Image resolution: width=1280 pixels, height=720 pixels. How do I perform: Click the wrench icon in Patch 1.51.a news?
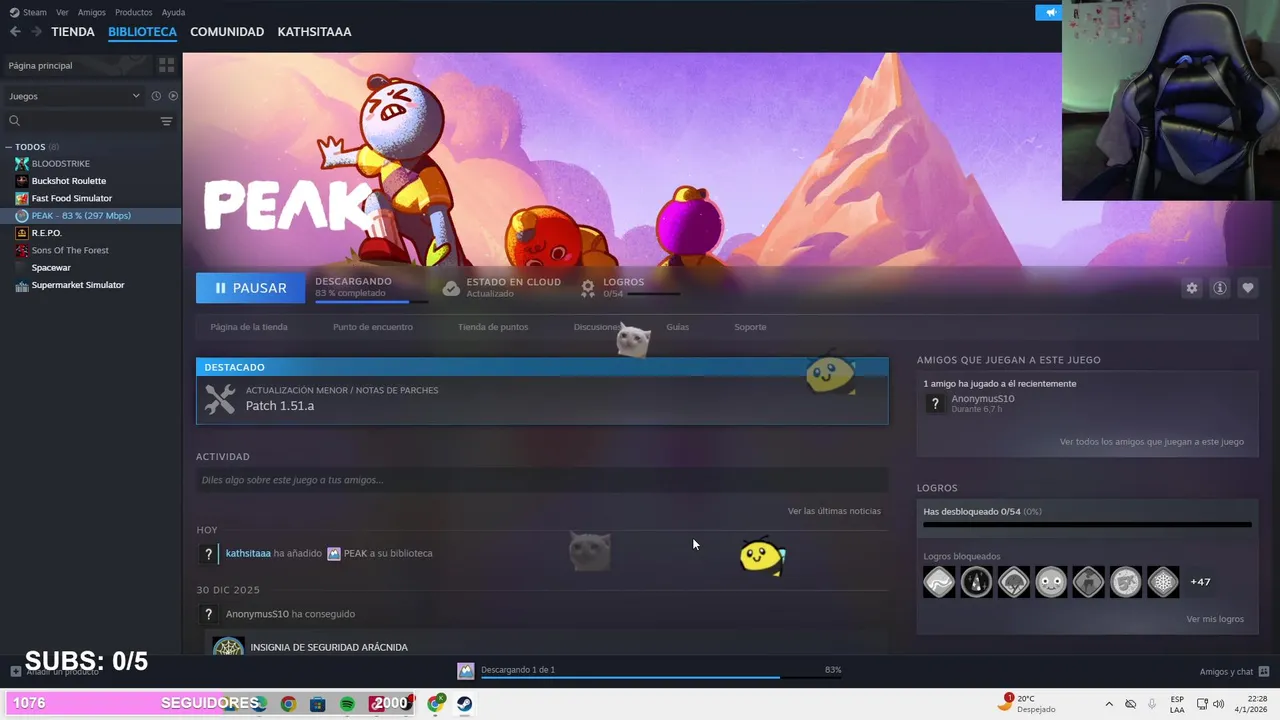click(220, 399)
